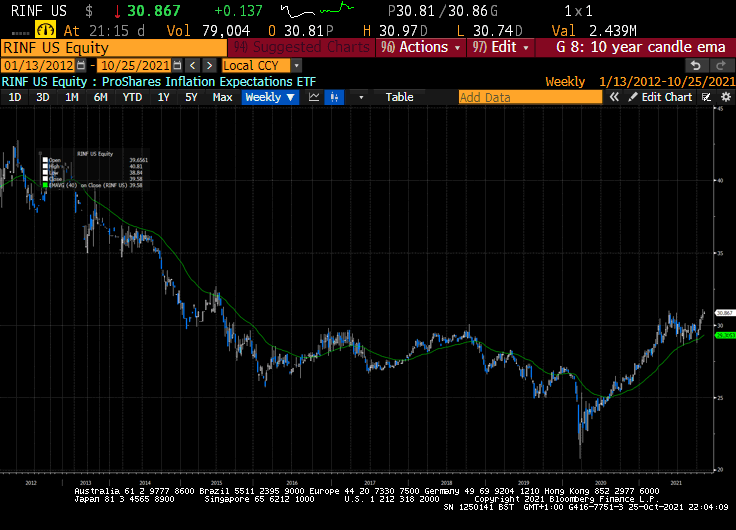
Task: Toggle the High checkbox in legend
Action: coord(46,166)
